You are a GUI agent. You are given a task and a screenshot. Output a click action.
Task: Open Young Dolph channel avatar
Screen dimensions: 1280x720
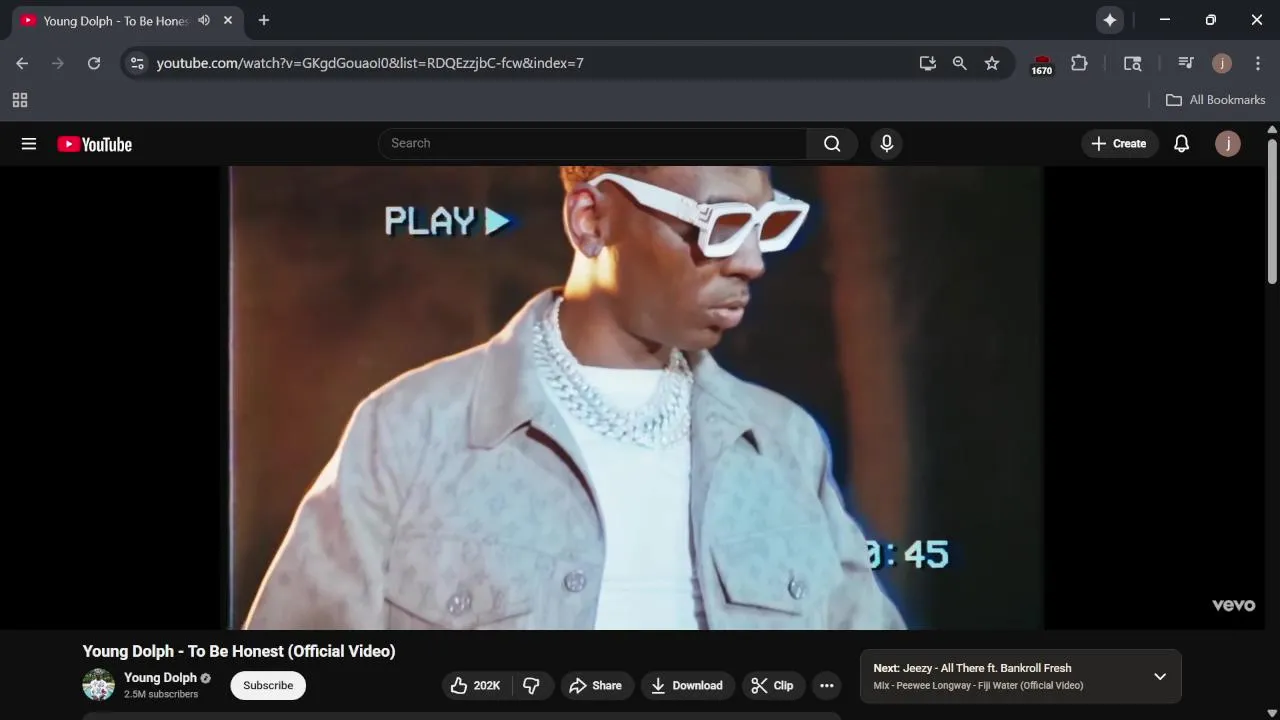98,685
